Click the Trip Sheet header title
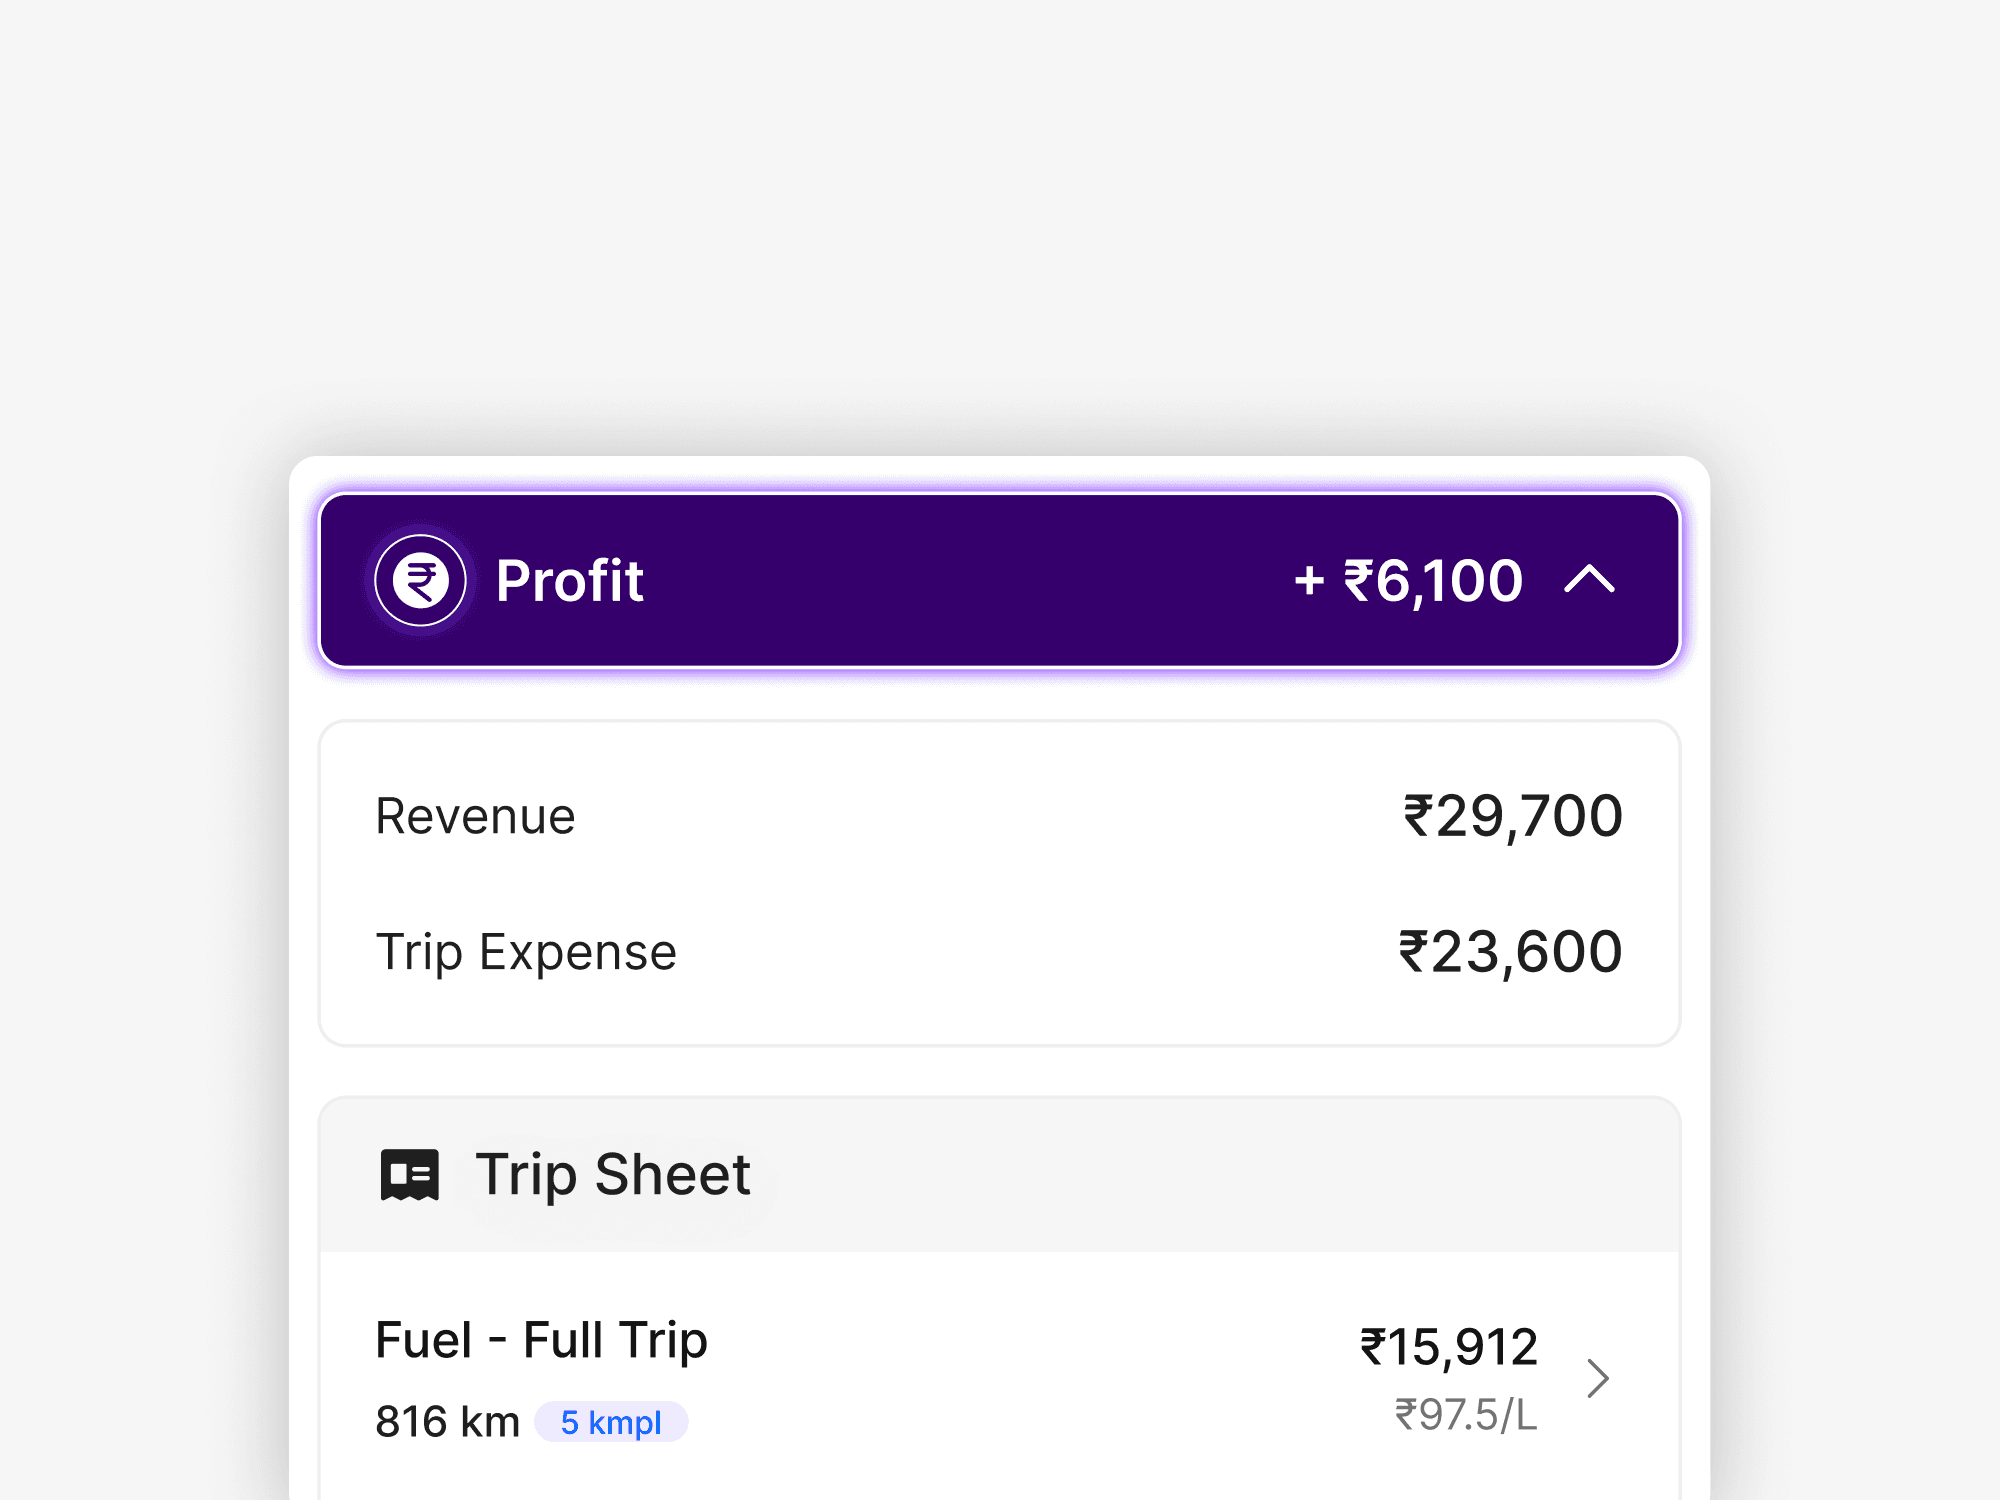Screen dimensions: 2000x1500 tap(612, 1174)
